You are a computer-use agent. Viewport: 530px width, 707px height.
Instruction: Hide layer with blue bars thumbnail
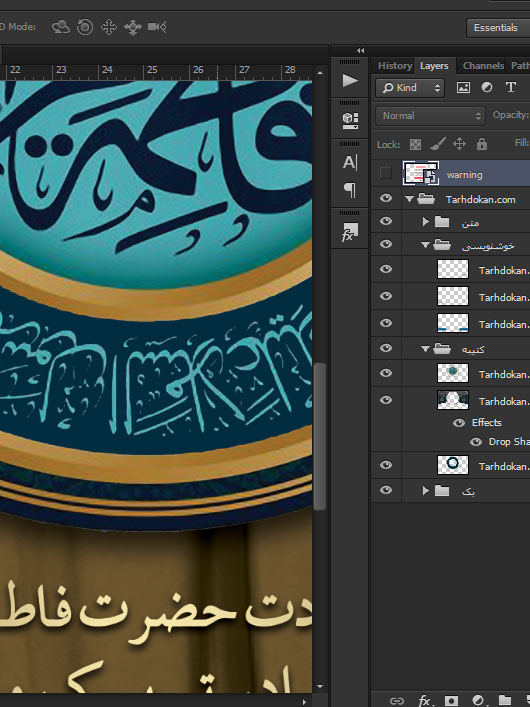pyautogui.click(x=386, y=323)
